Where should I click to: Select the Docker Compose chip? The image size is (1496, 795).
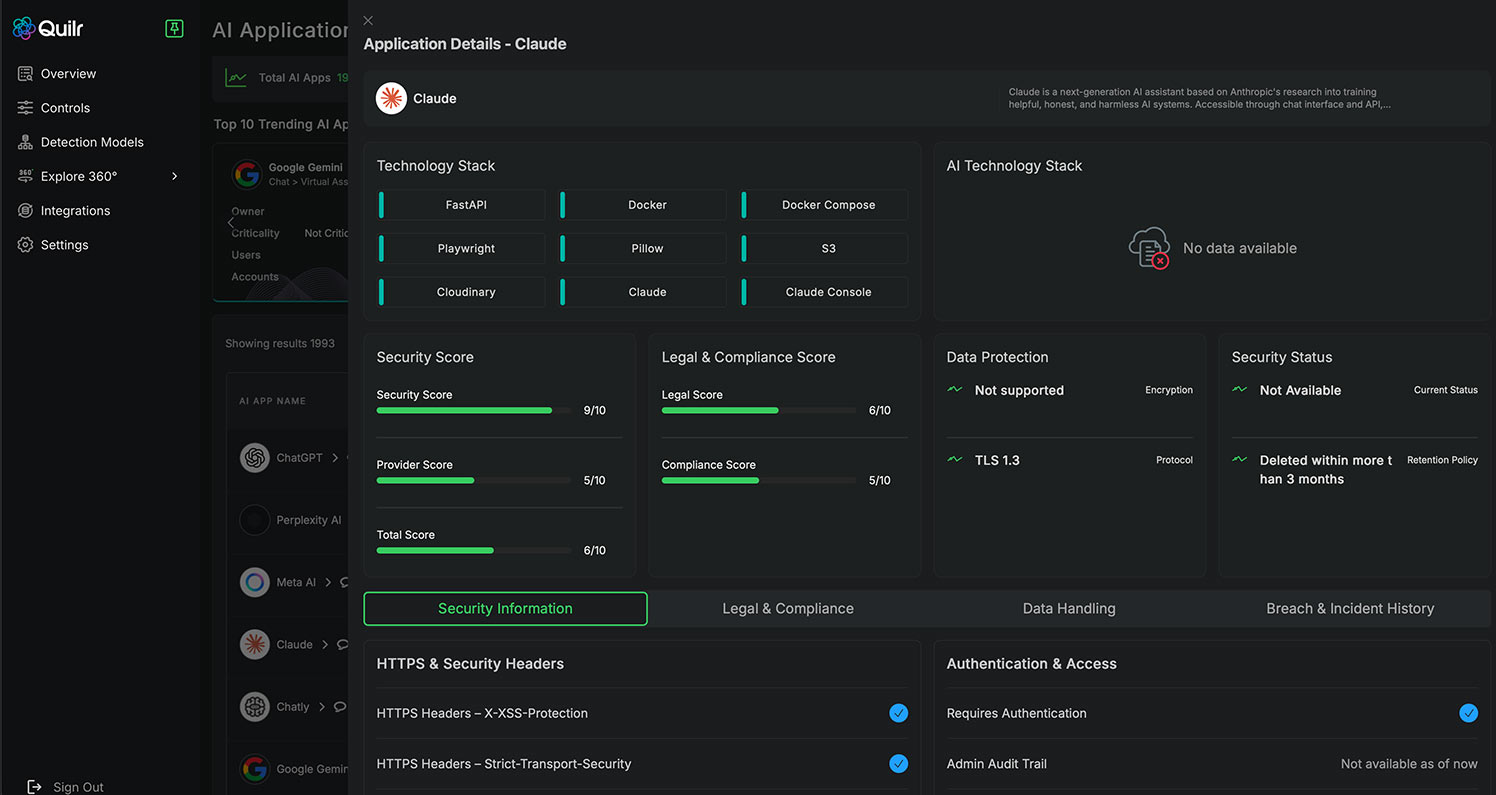(x=825, y=205)
